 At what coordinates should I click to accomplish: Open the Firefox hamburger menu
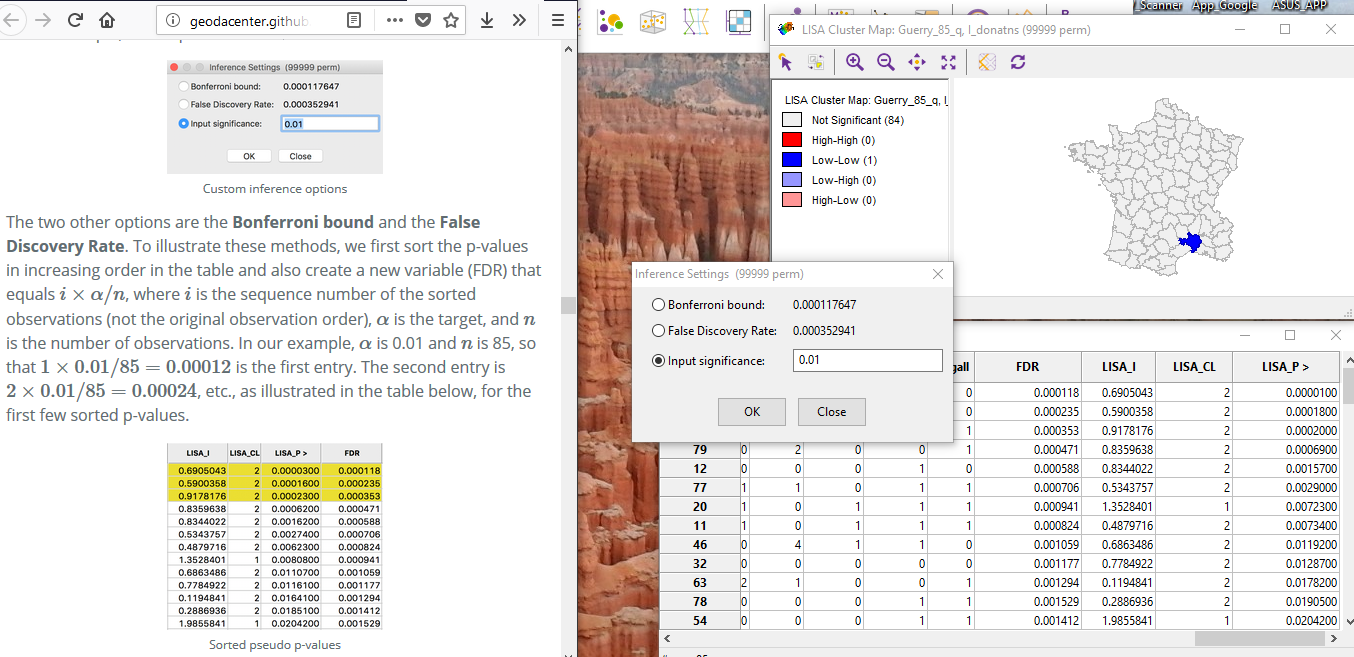pos(559,19)
